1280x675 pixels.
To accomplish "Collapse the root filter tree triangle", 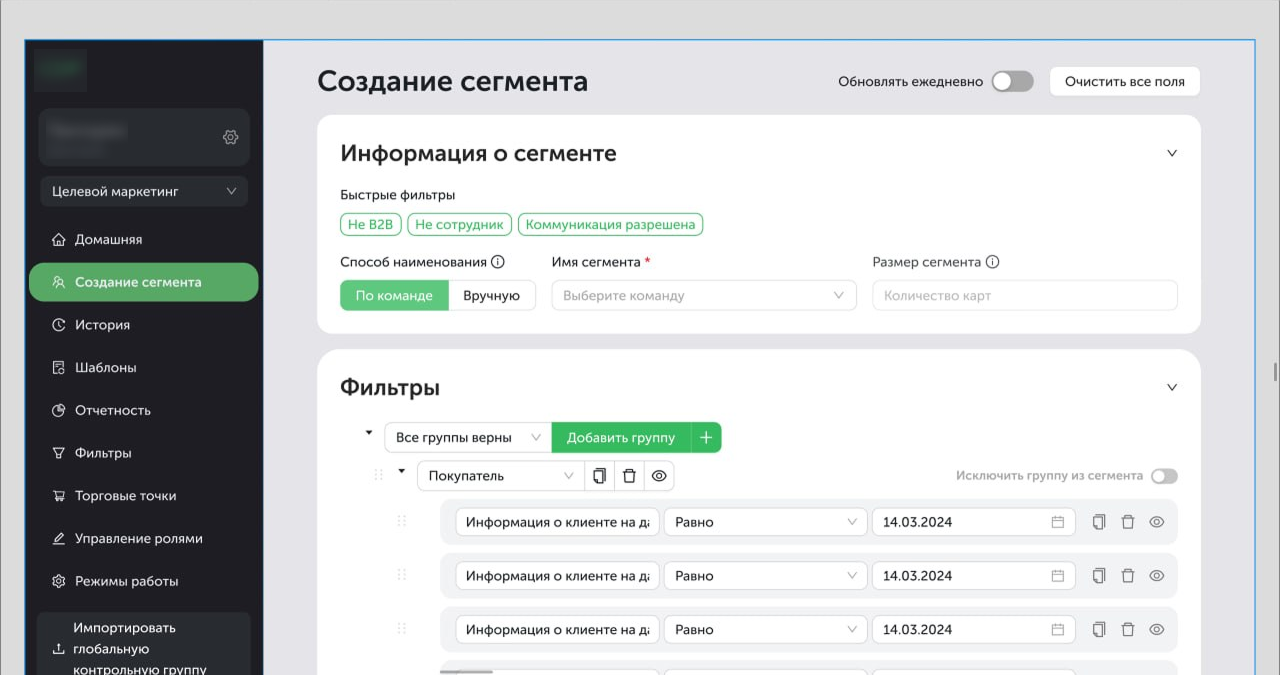I will [x=369, y=433].
